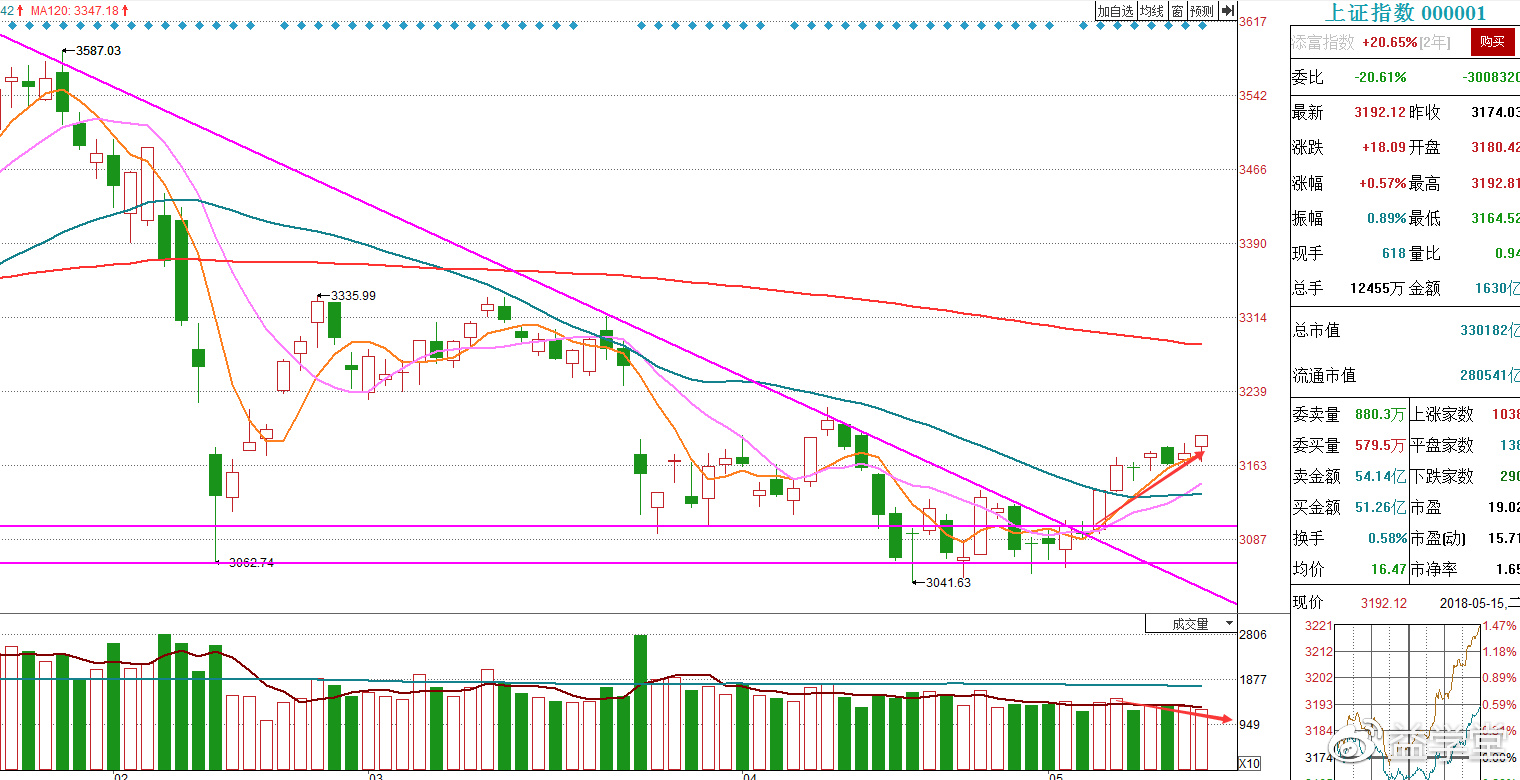The height and width of the screenshot is (780, 1520).
Task: Click the intraday mini chart thumbnail
Action: (x=1400, y=700)
